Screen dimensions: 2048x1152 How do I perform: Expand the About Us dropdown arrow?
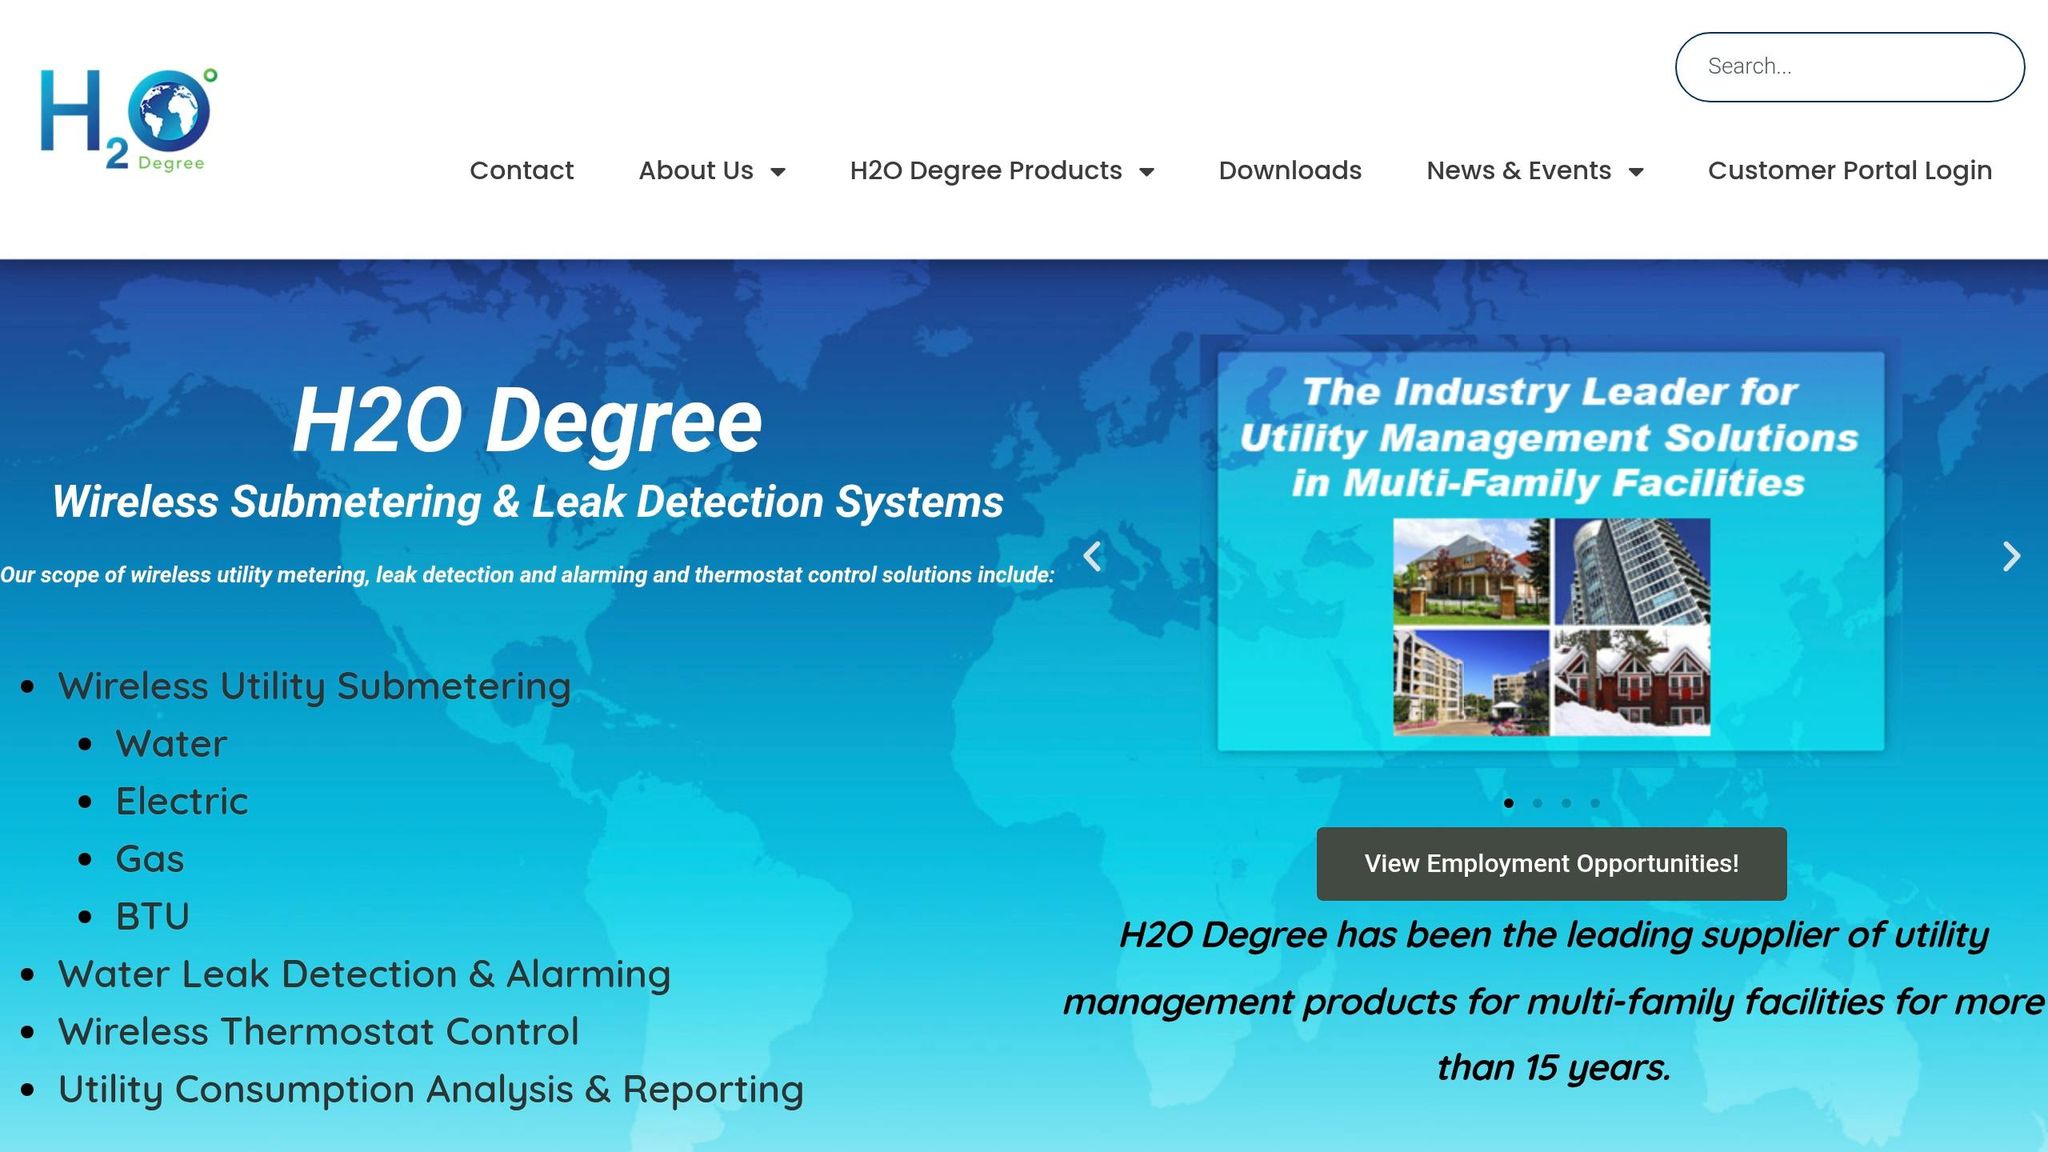(778, 172)
